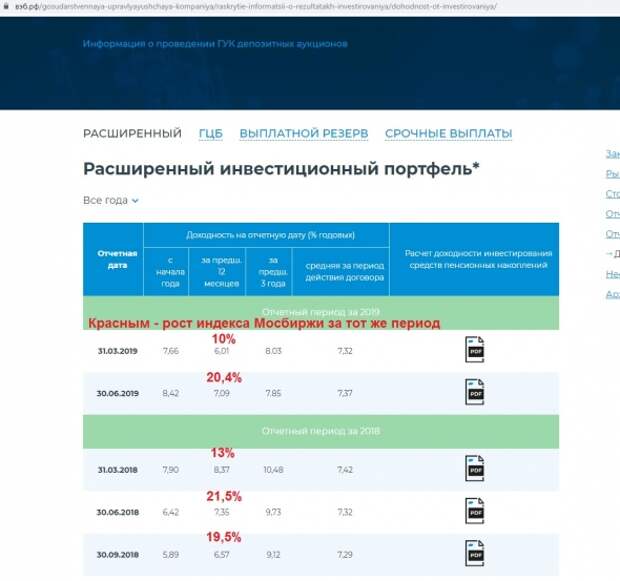Open PDF report for 31.03.2018

pyautogui.click(x=474, y=468)
